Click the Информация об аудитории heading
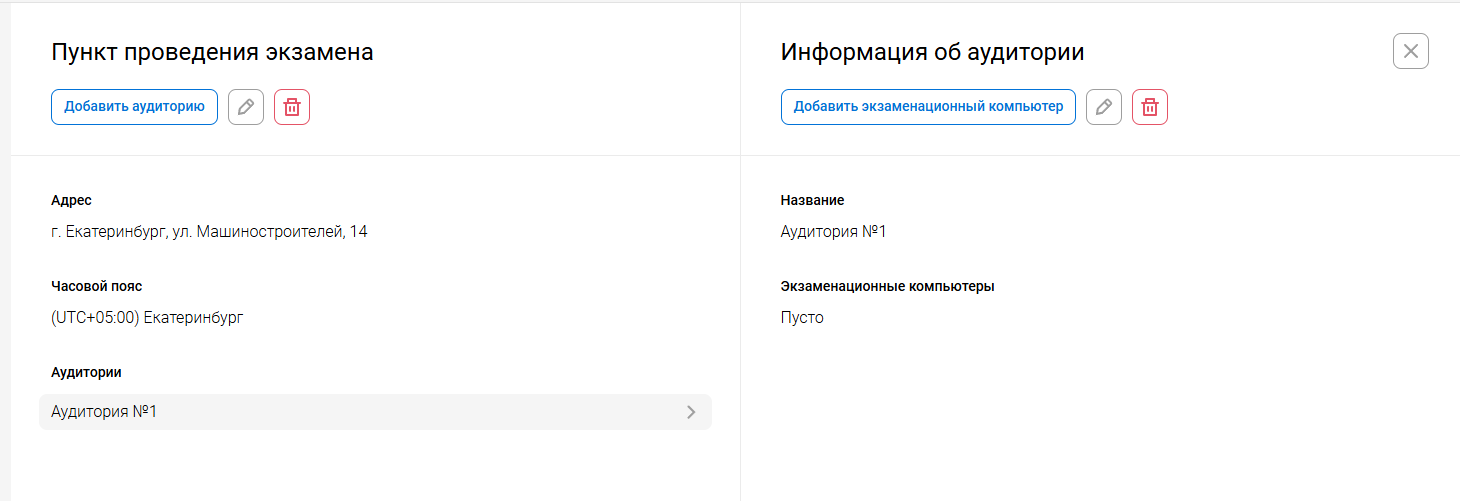 [932, 52]
